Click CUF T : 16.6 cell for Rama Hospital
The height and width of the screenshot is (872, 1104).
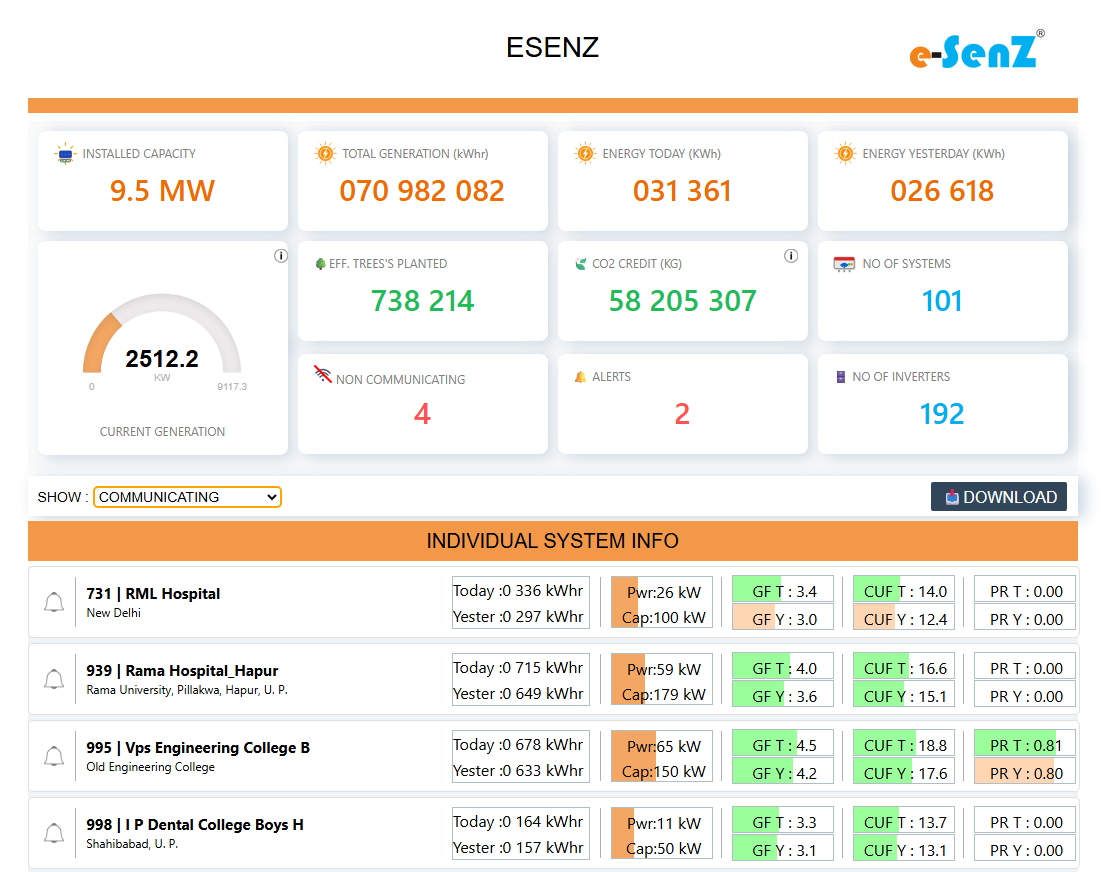[904, 668]
